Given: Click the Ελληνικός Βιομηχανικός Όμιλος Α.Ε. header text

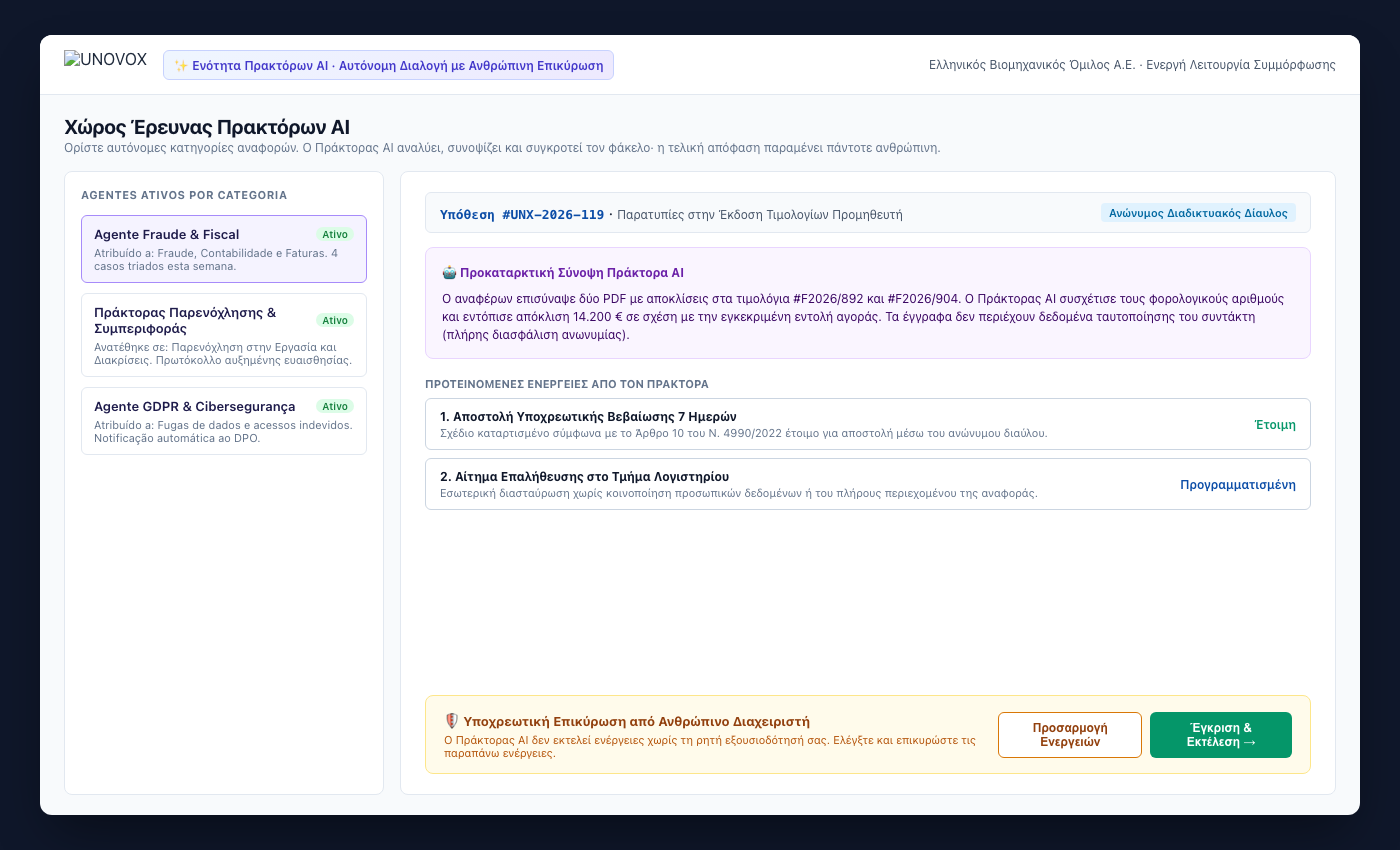Looking at the screenshot, I should click(x=1132, y=65).
